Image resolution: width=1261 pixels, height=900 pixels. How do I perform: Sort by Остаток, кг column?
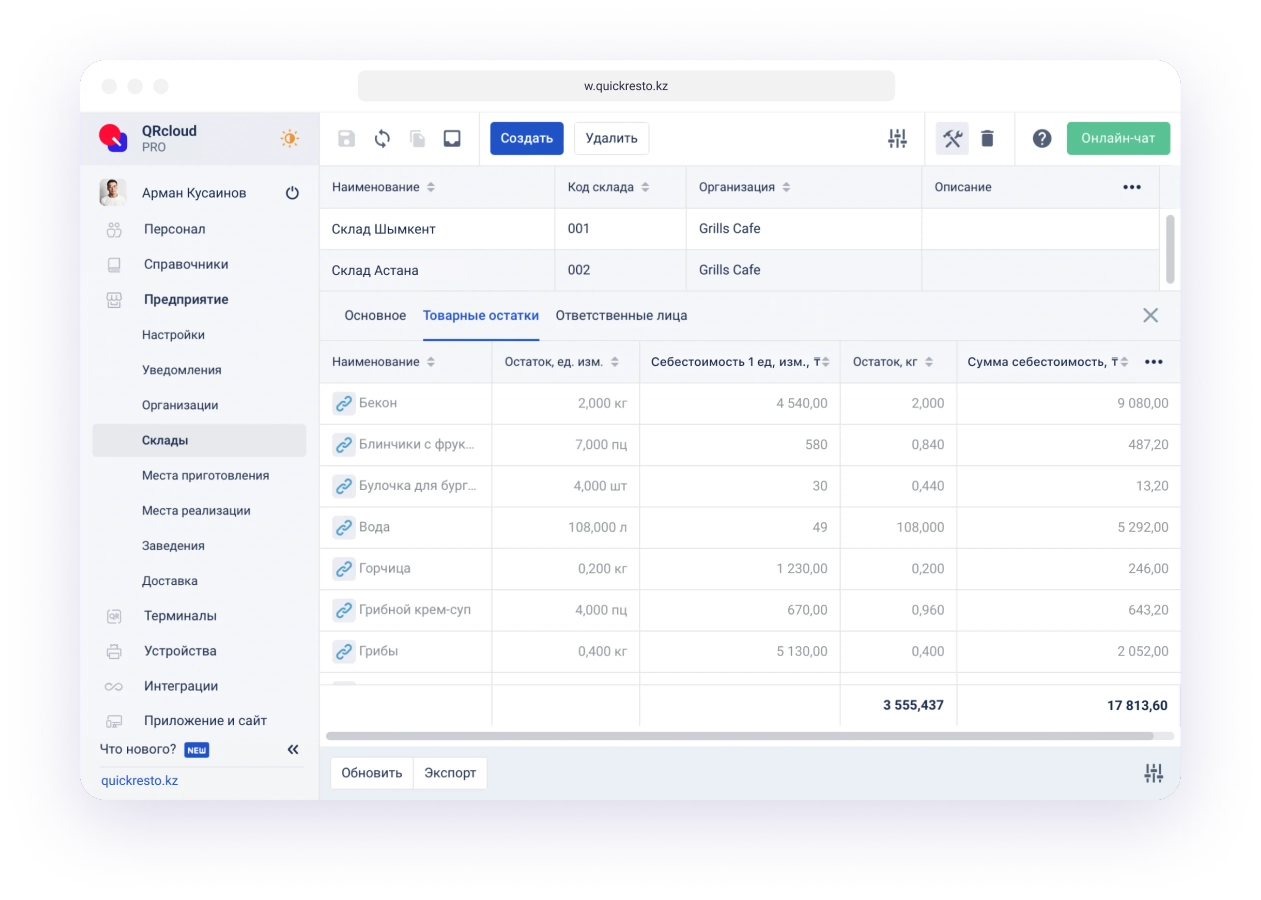(929, 362)
